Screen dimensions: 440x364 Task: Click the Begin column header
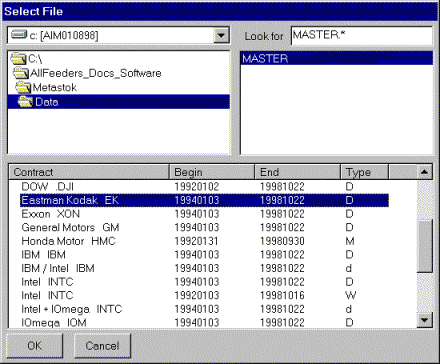tap(212, 172)
